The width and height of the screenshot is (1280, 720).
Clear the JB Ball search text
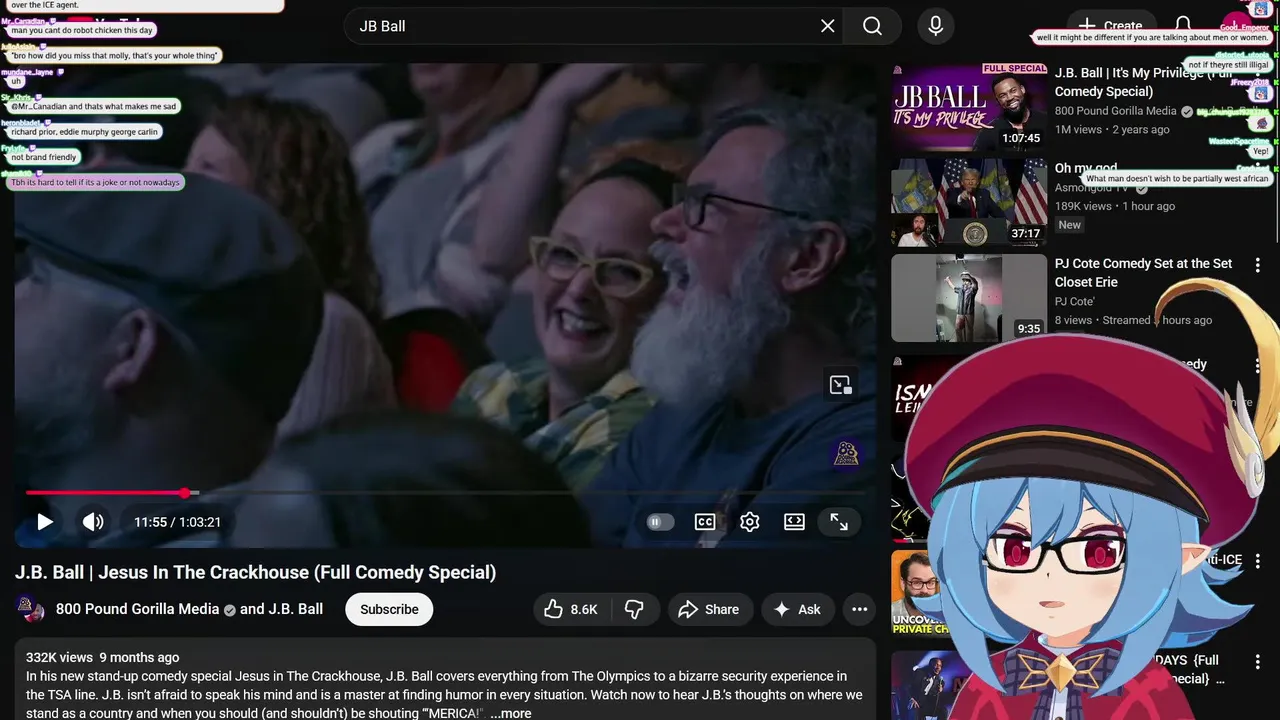[x=827, y=26]
